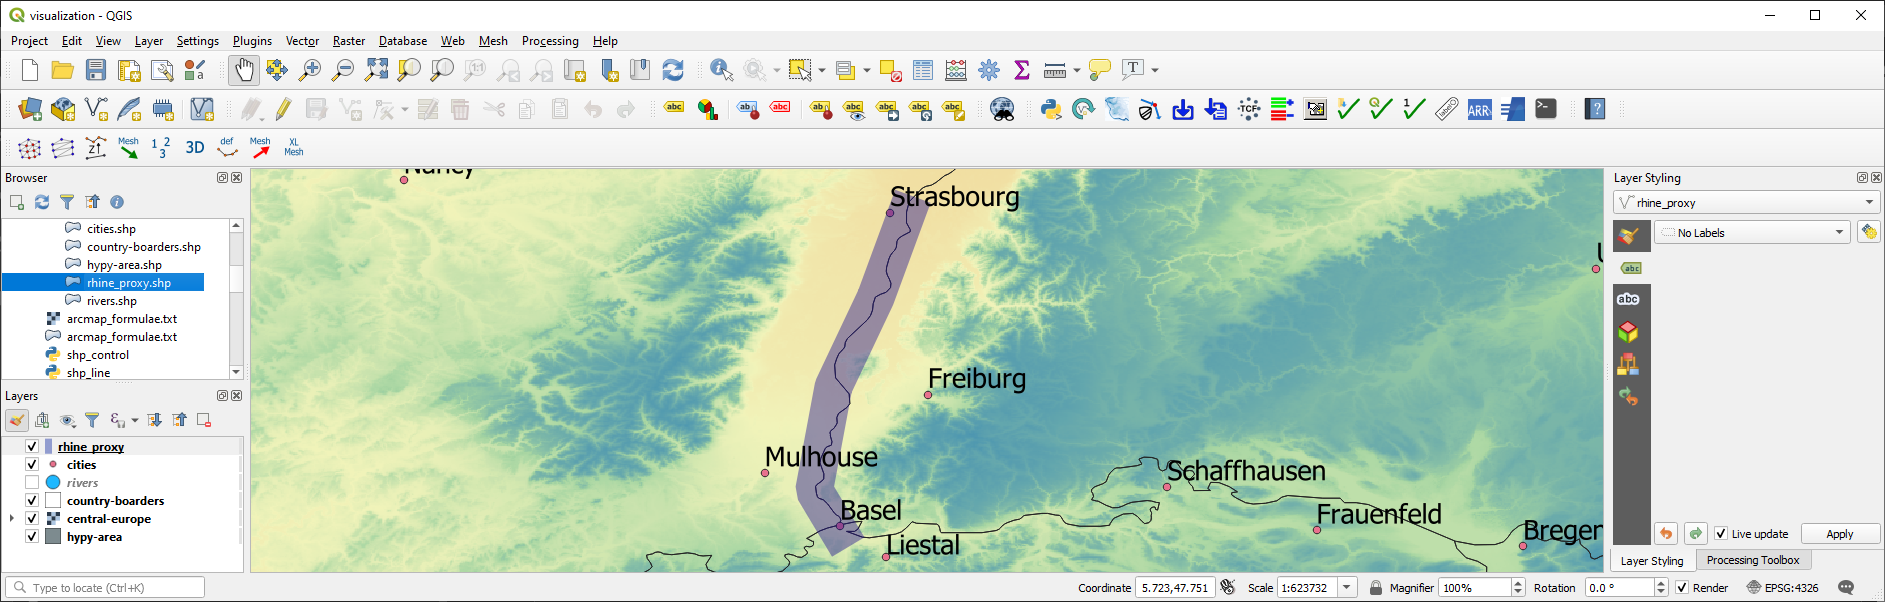The image size is (1885, 602).
Task: Create a new project with the blank page icon
Action: pyautogui.click(x=30, y=70)
